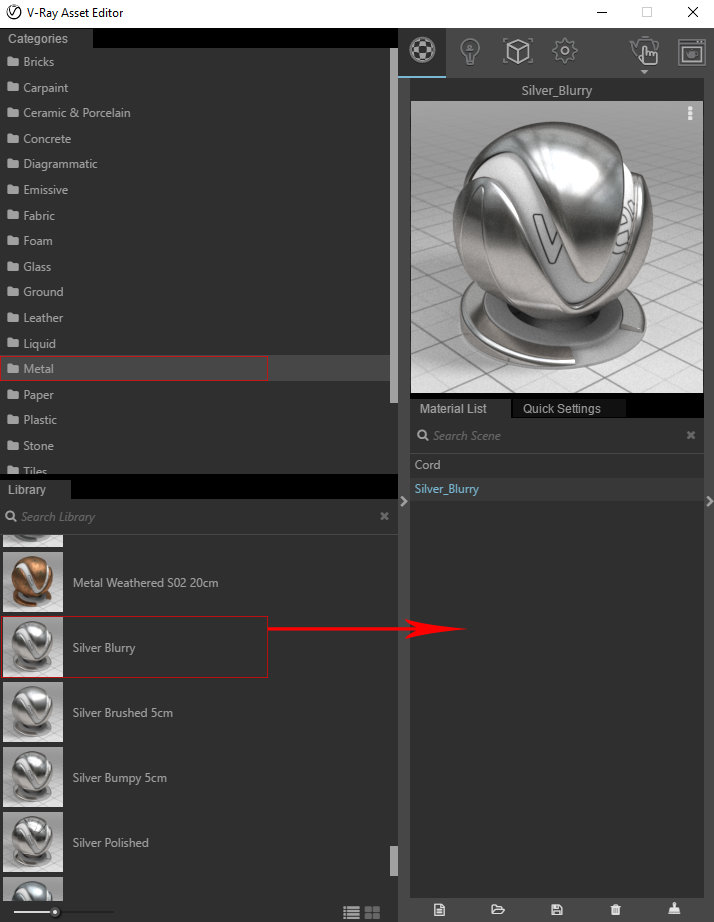The height and width of the screenshot is (922, 714).
Task: Click the Categories panel tab
Action: [x=46, y=39]
